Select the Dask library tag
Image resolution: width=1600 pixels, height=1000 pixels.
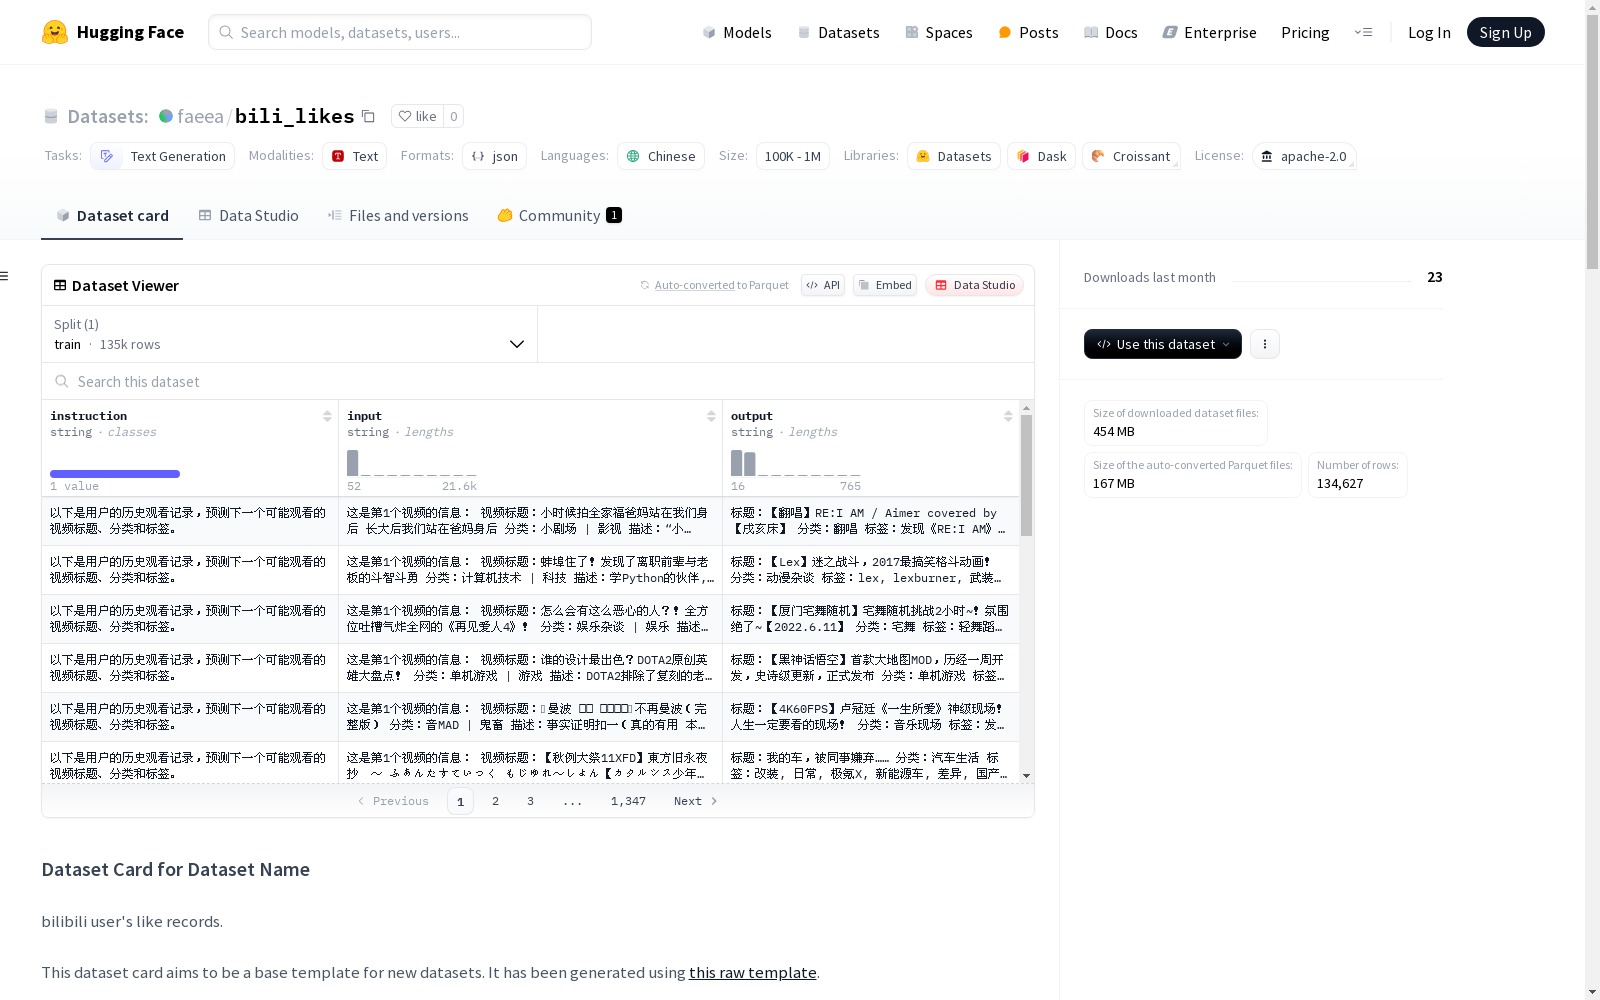click(1041, 156)
